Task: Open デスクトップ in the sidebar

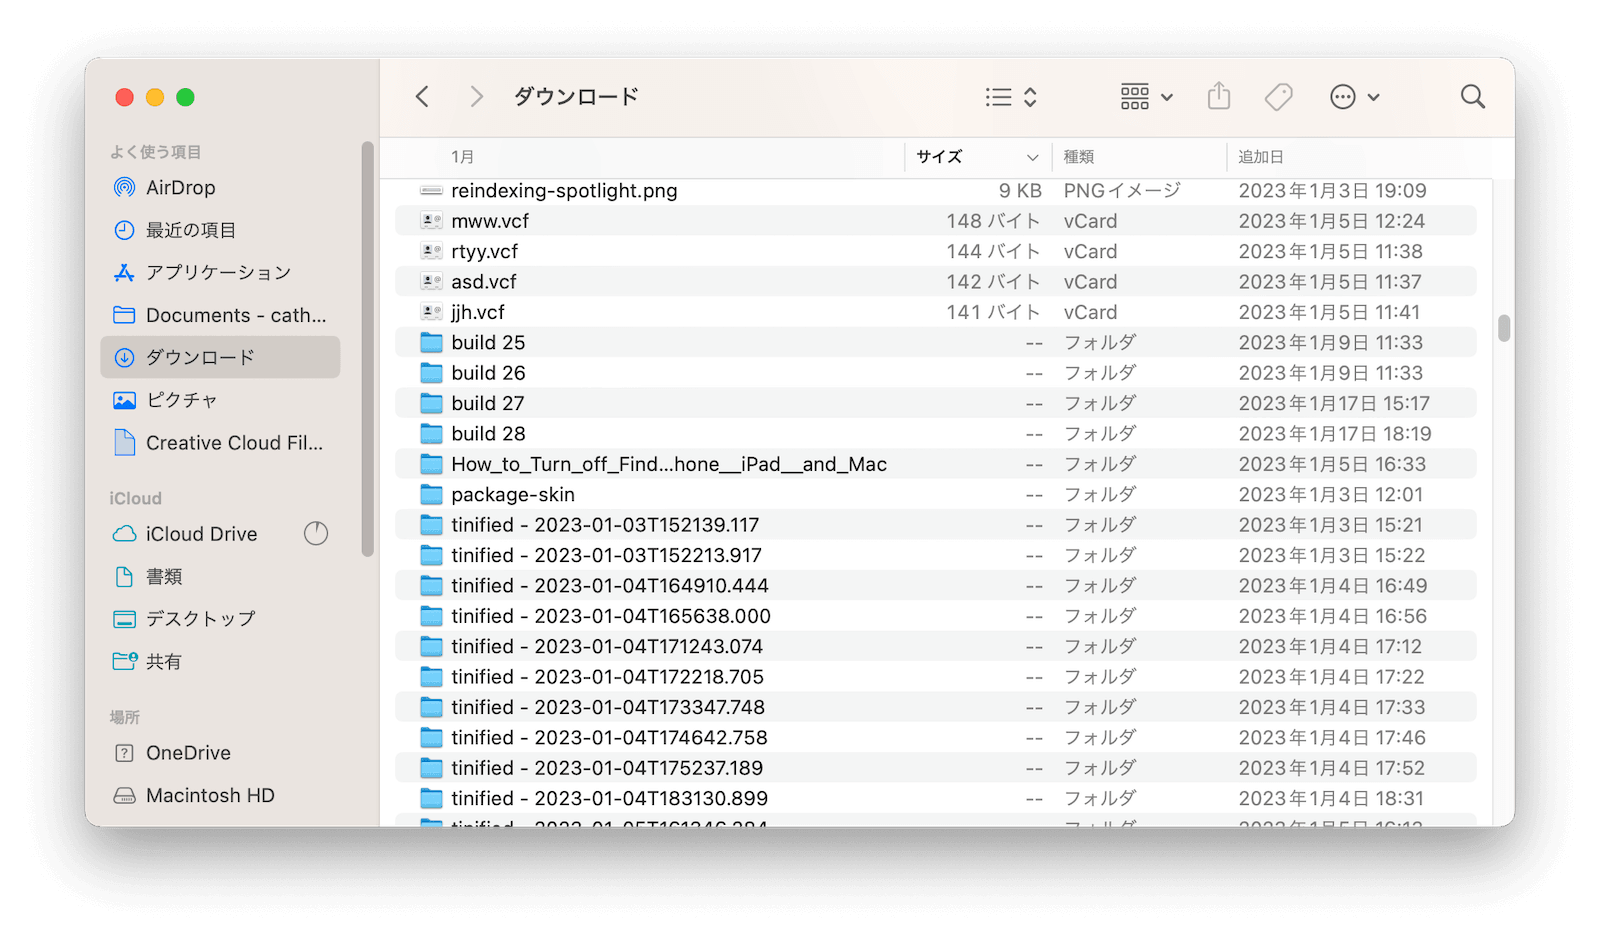Action: tap(220, 619)
